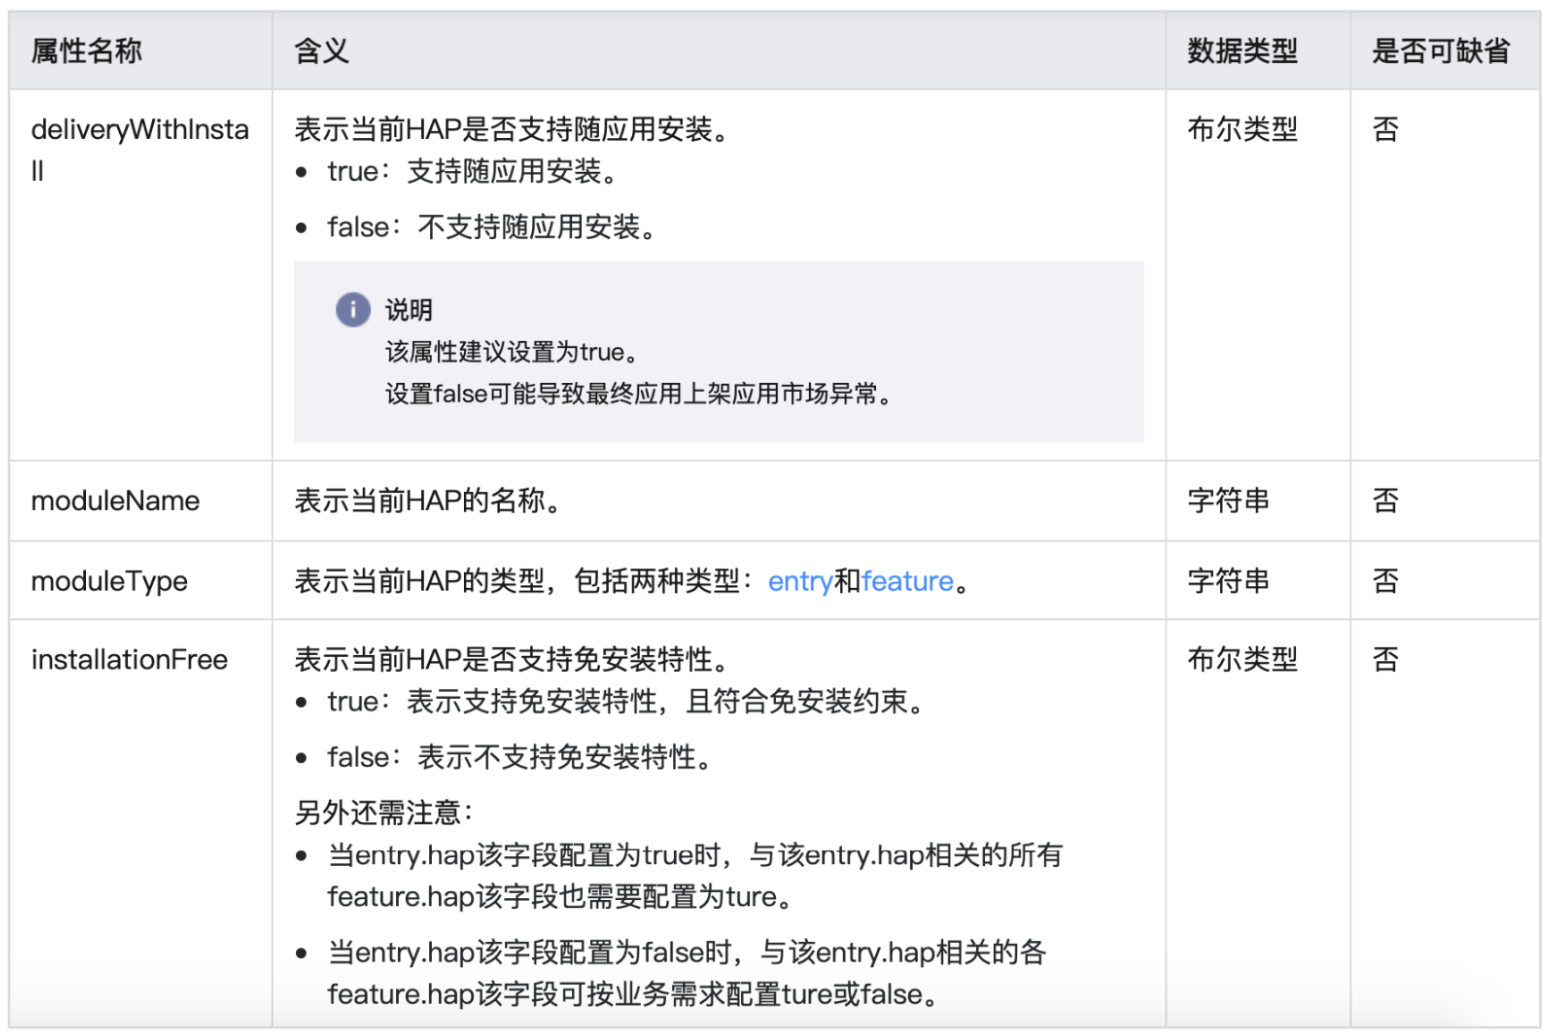This screenshot has width=1562, height=1036.
Task: Click bullet false：不支持随应用安装。
Action: click(491, 228)
